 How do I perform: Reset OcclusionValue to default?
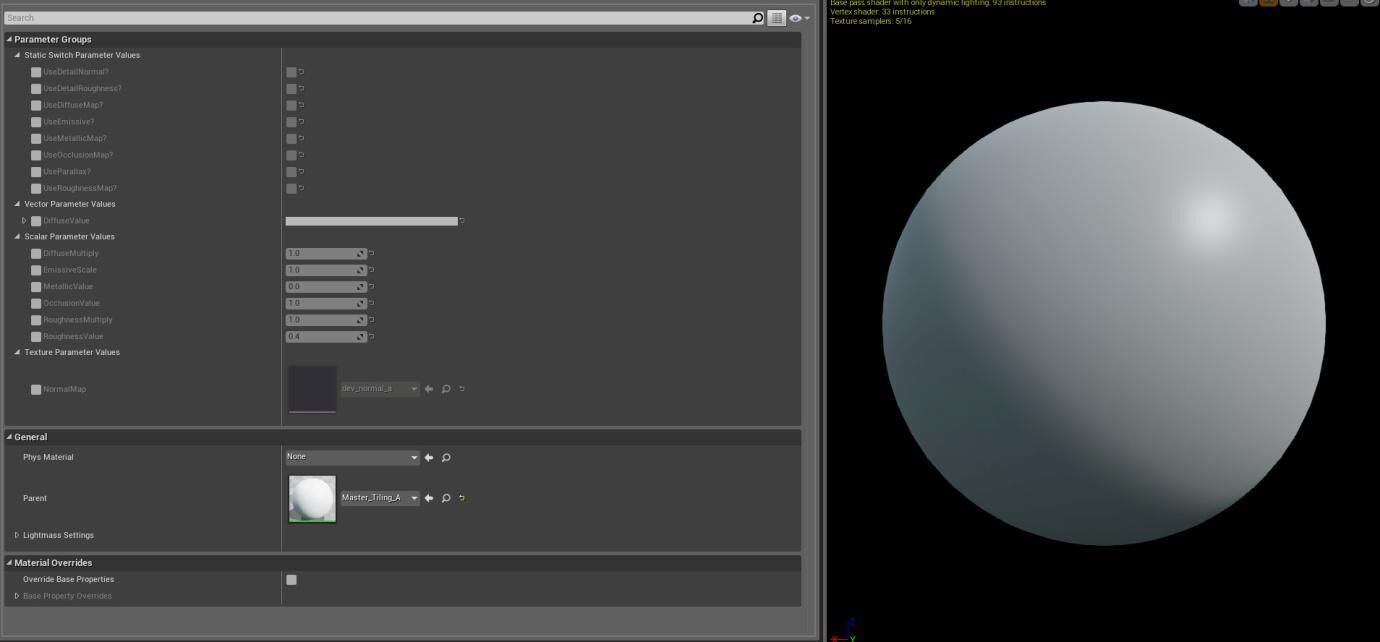371,303
